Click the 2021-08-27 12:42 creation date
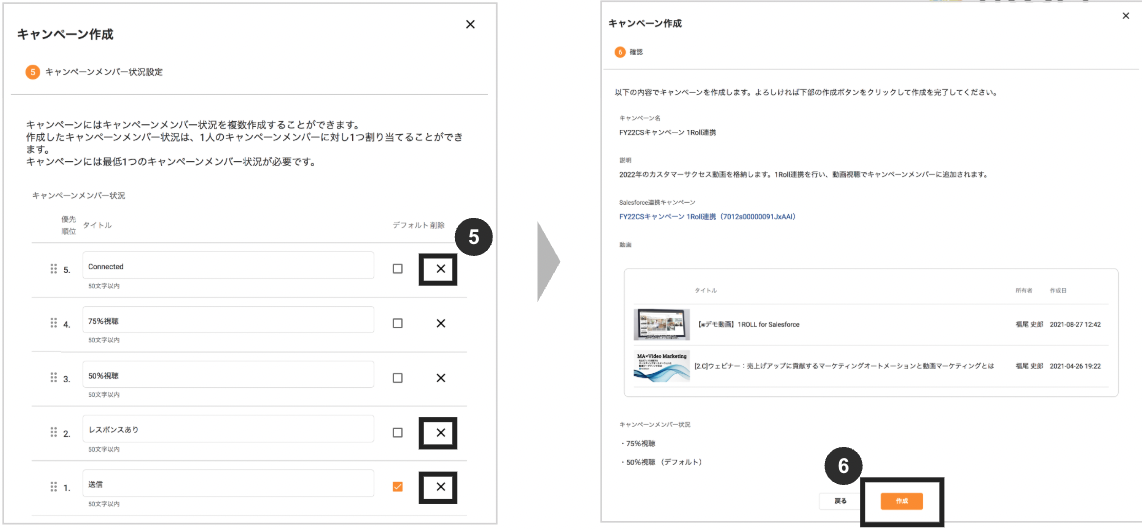The image size is (1142, 530). pyautogui.click(x=1074, y=324)
